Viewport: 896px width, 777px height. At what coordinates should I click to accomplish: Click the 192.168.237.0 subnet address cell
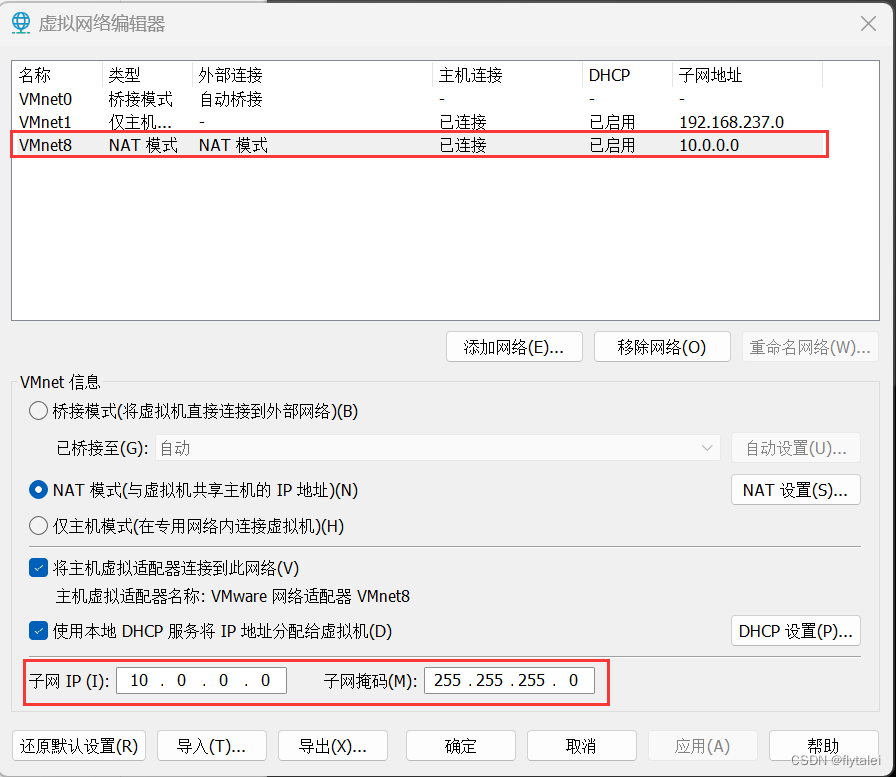[731, 122]
